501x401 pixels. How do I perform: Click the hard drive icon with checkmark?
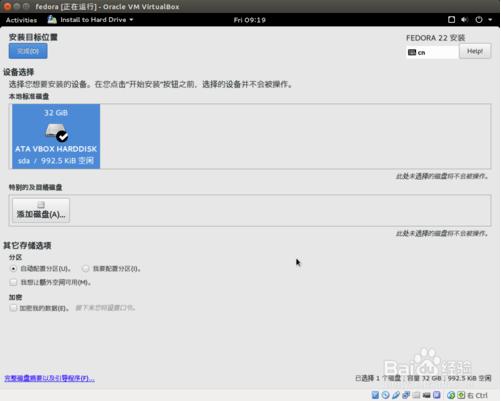click(x=56, y=132)
